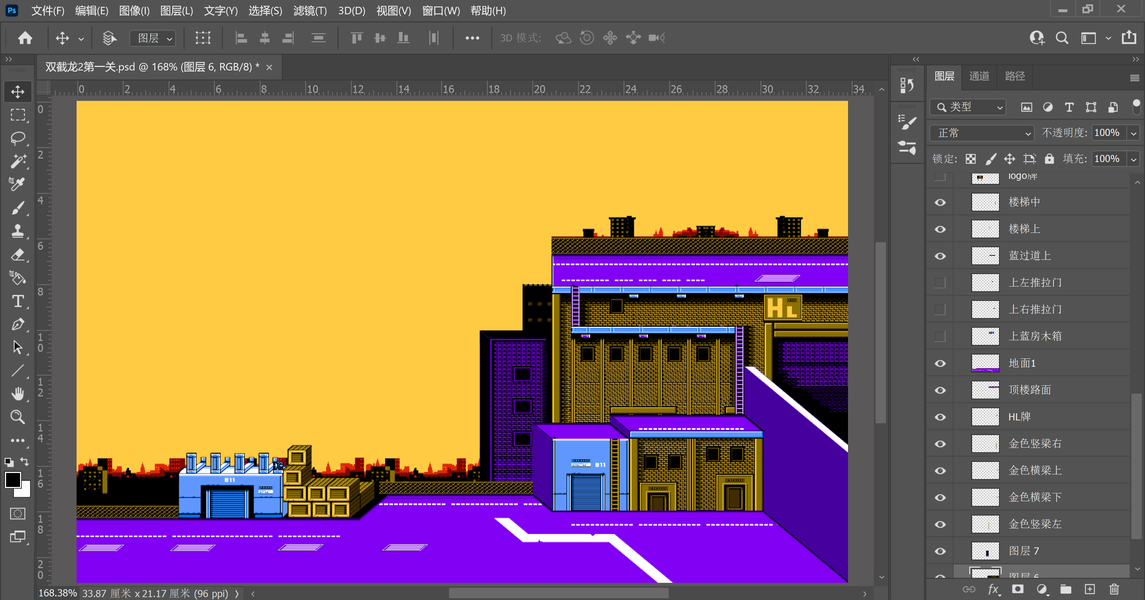The height and width of the screenshot is (600, 1145).
Task: Show the 上左推拉门 layer
Action: pos(940,282)
